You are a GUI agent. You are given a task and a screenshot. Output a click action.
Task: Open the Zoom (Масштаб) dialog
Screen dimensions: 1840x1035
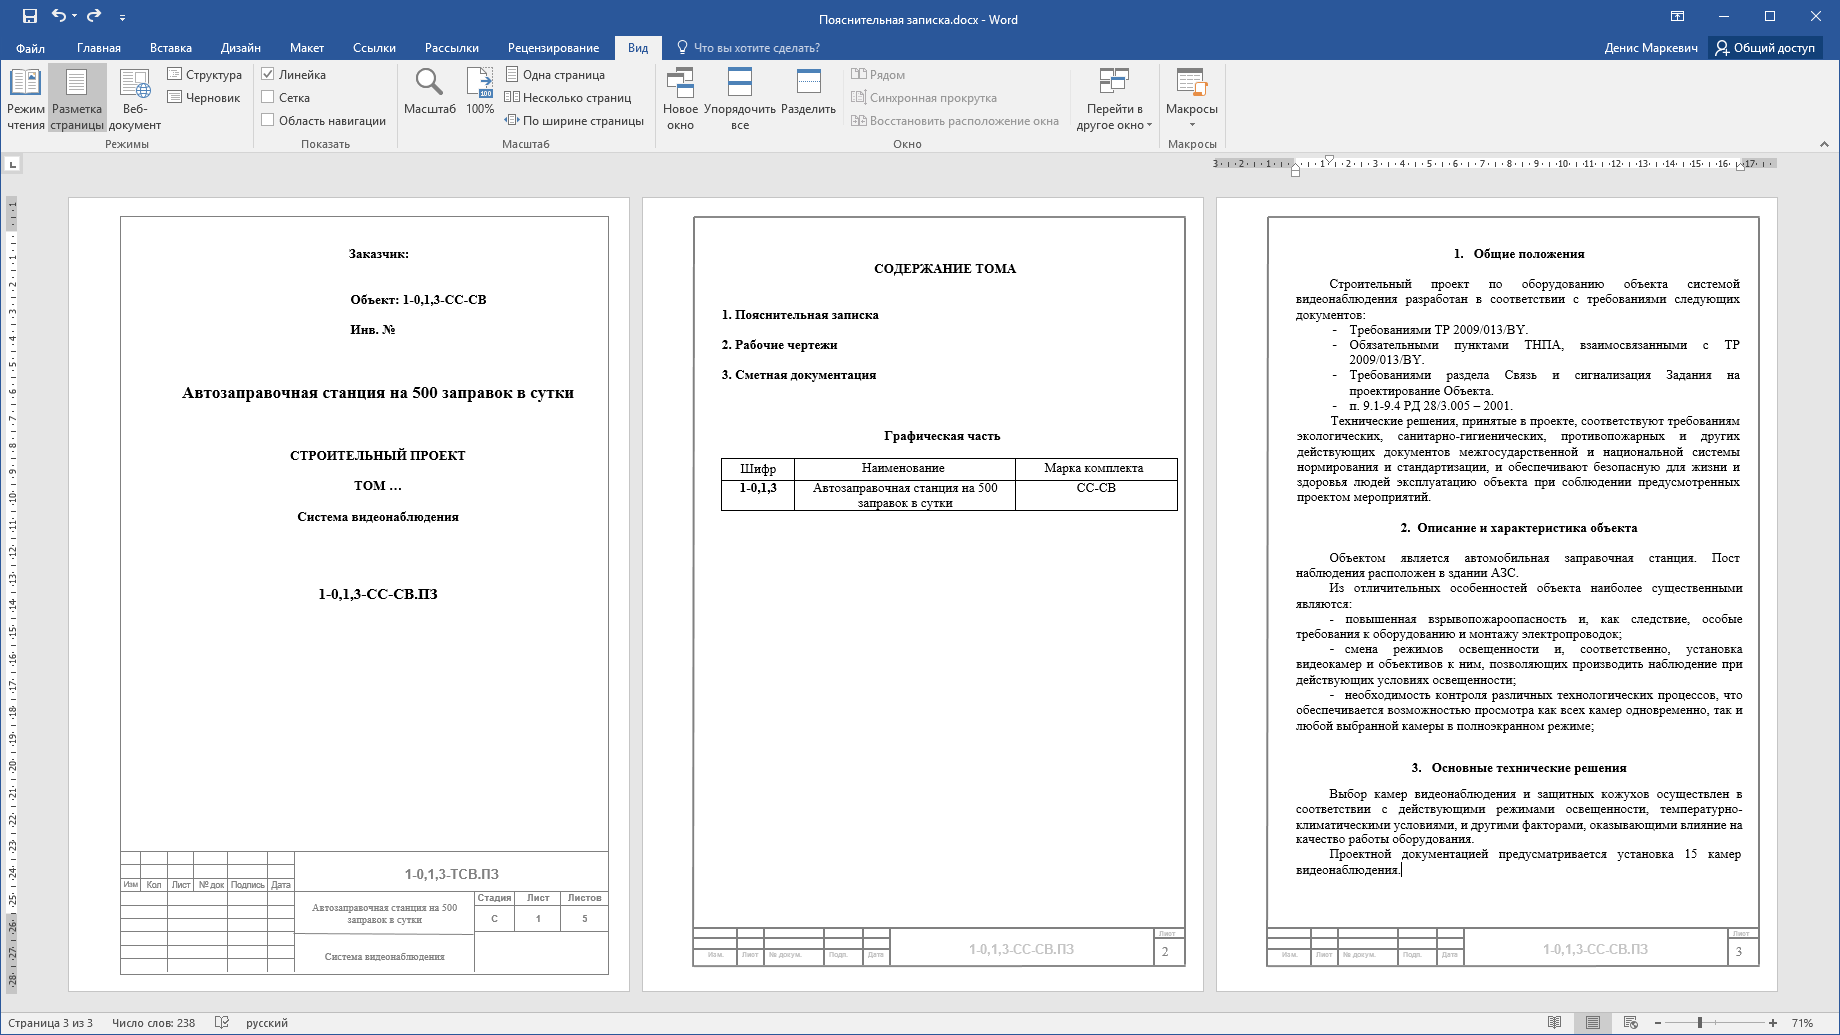coord(429,92)
